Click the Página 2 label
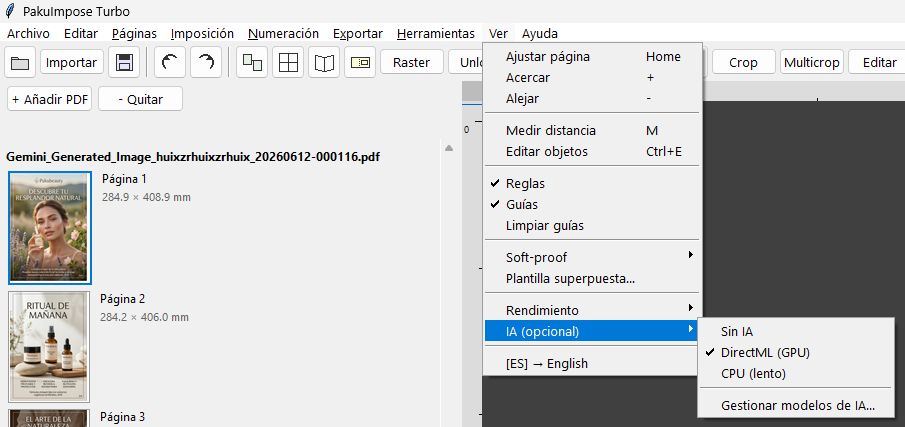 (x=122, y=299)
